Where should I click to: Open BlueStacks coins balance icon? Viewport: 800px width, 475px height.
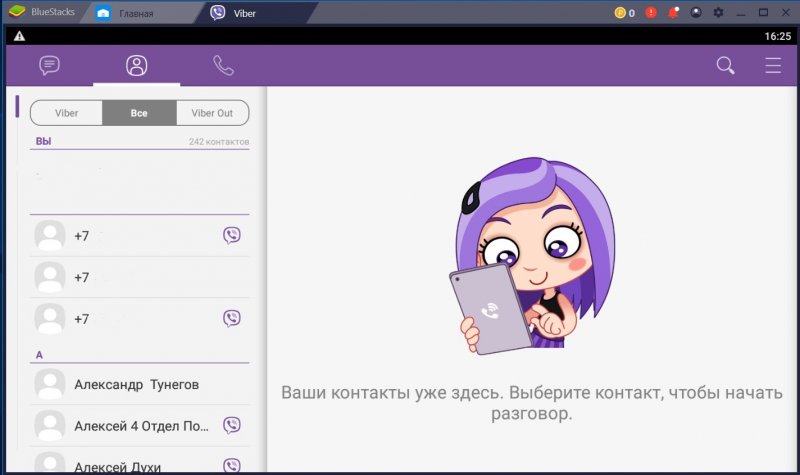point(624,13)
